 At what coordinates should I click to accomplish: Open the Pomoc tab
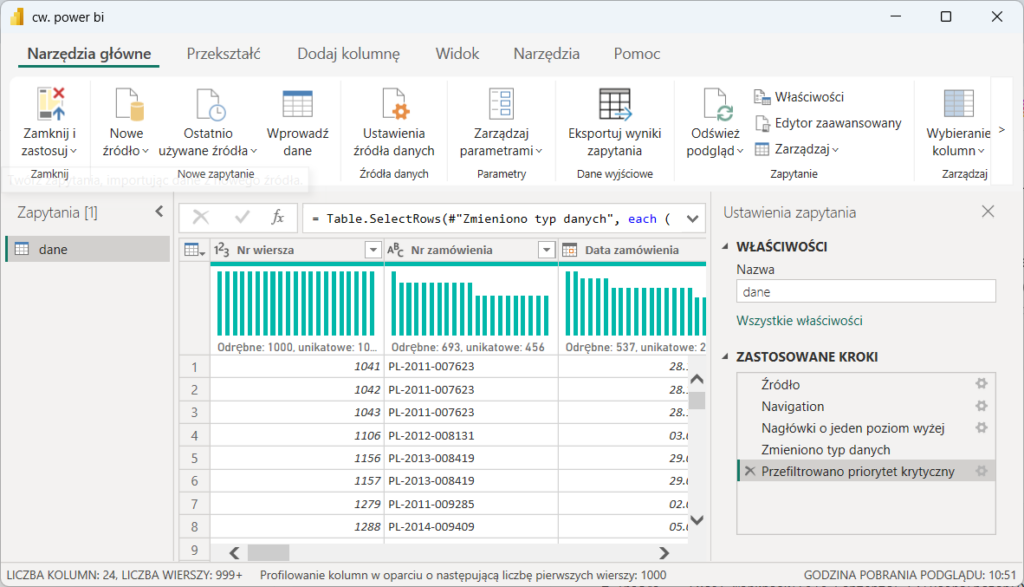(637, 54)
